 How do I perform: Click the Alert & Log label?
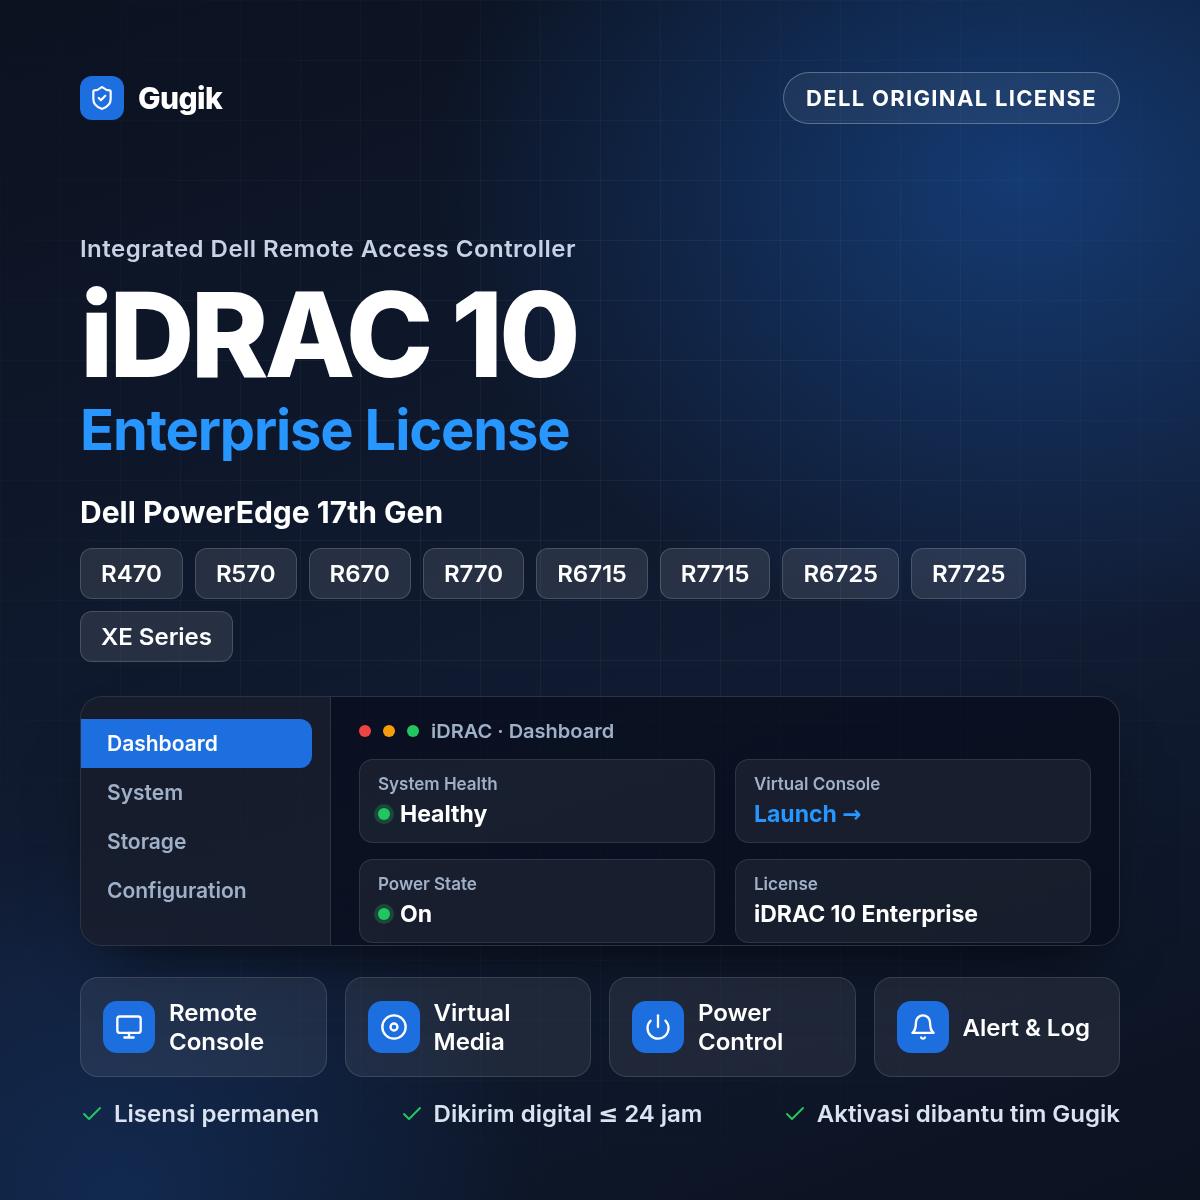[1026, 1028]
